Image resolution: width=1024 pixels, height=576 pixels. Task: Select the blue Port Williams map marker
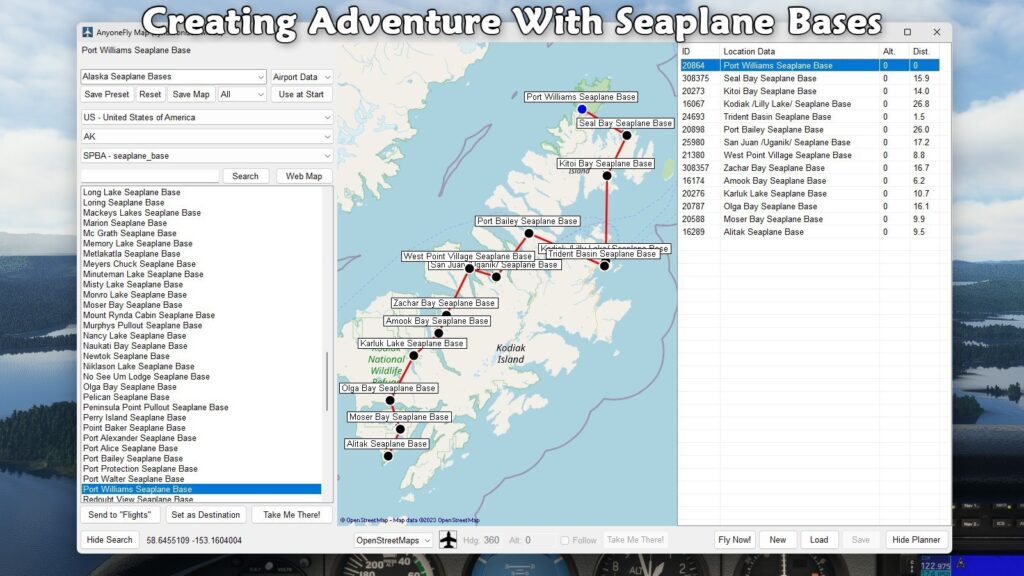tap(582, 109)
